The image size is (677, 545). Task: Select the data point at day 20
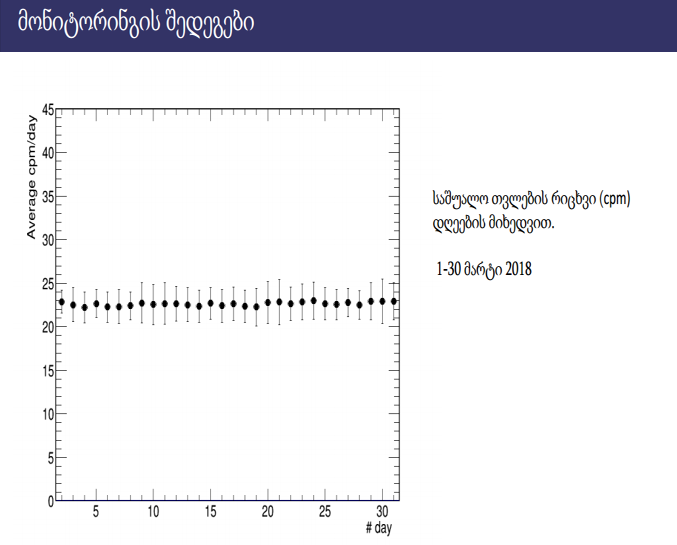(x=268, y=303)
